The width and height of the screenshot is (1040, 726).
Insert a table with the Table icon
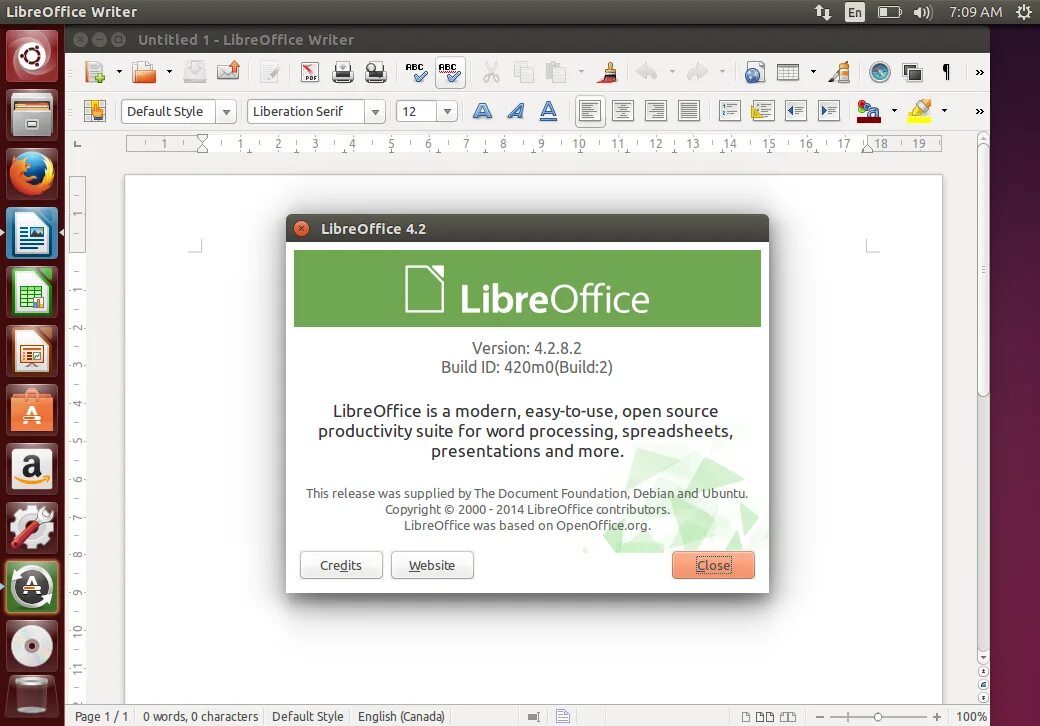click(788, 72)
